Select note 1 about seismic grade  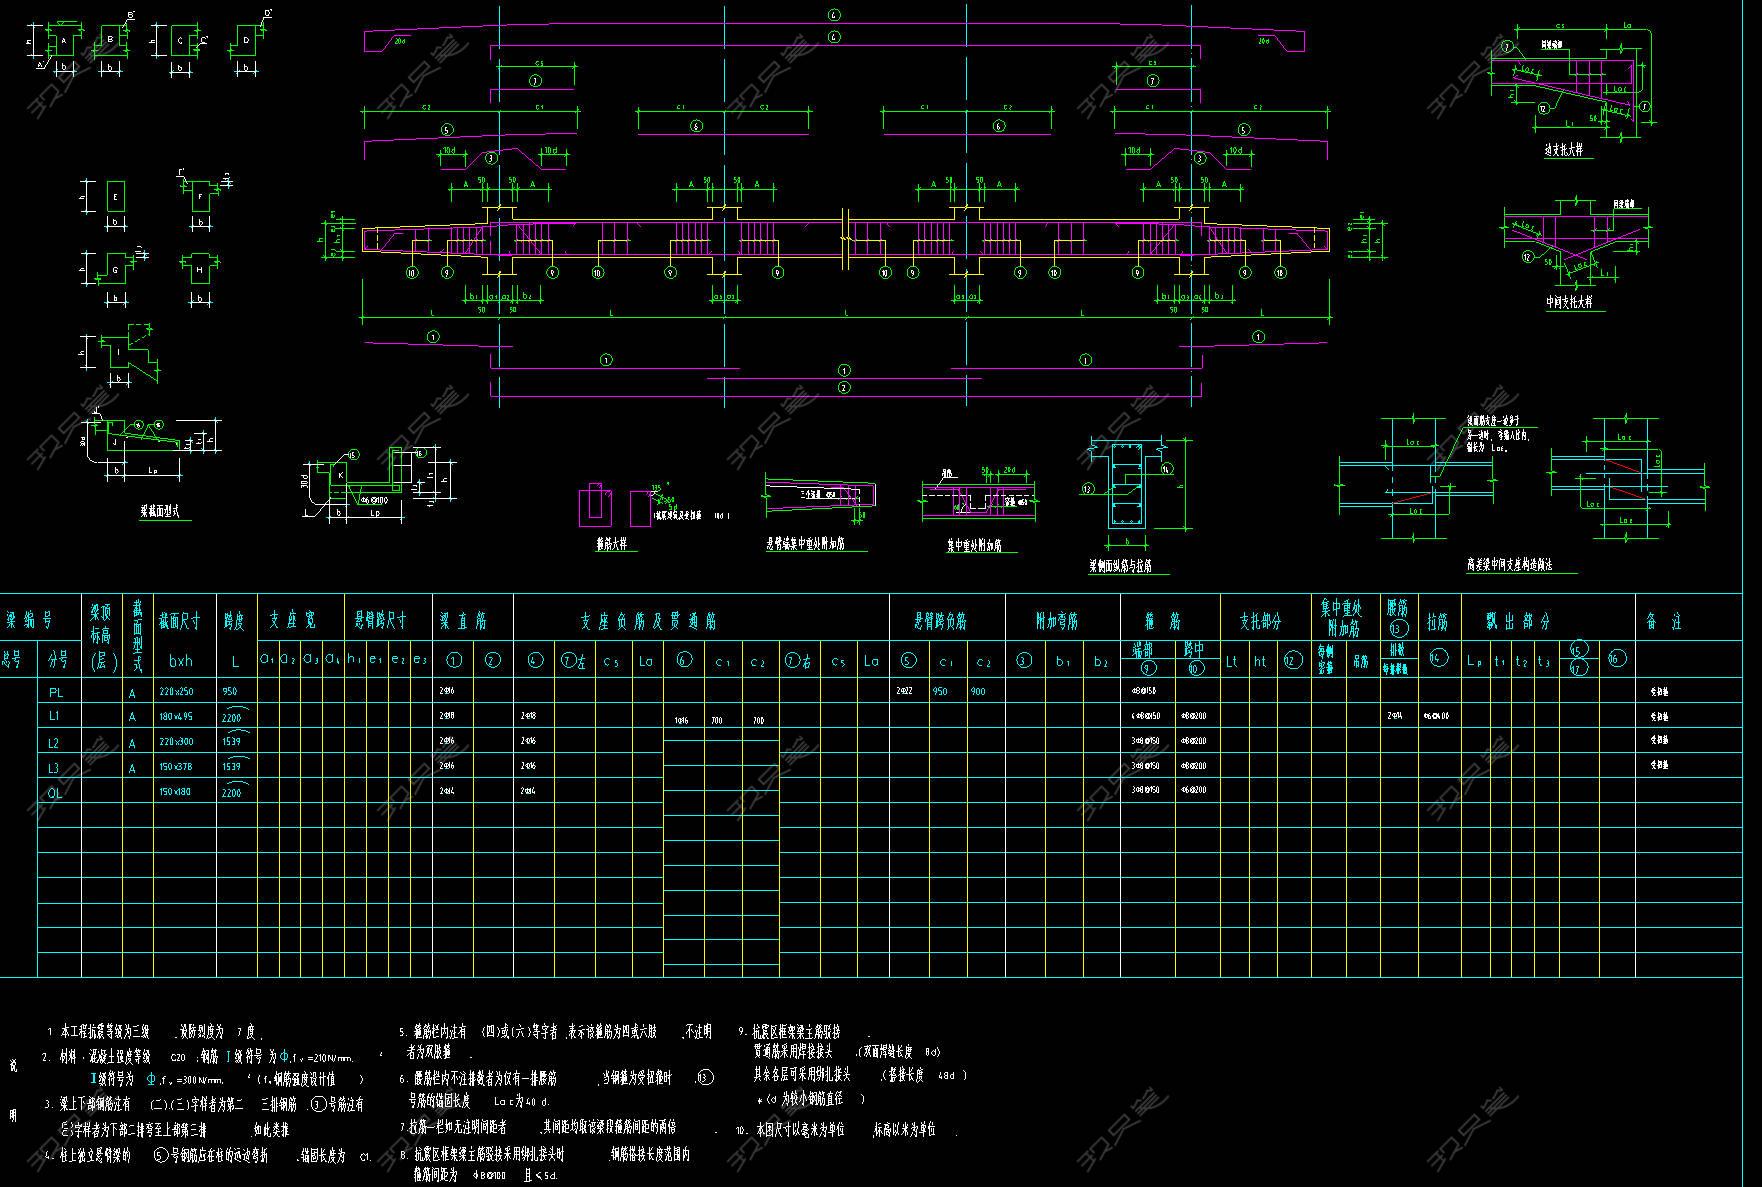[x=156, y=1031]
